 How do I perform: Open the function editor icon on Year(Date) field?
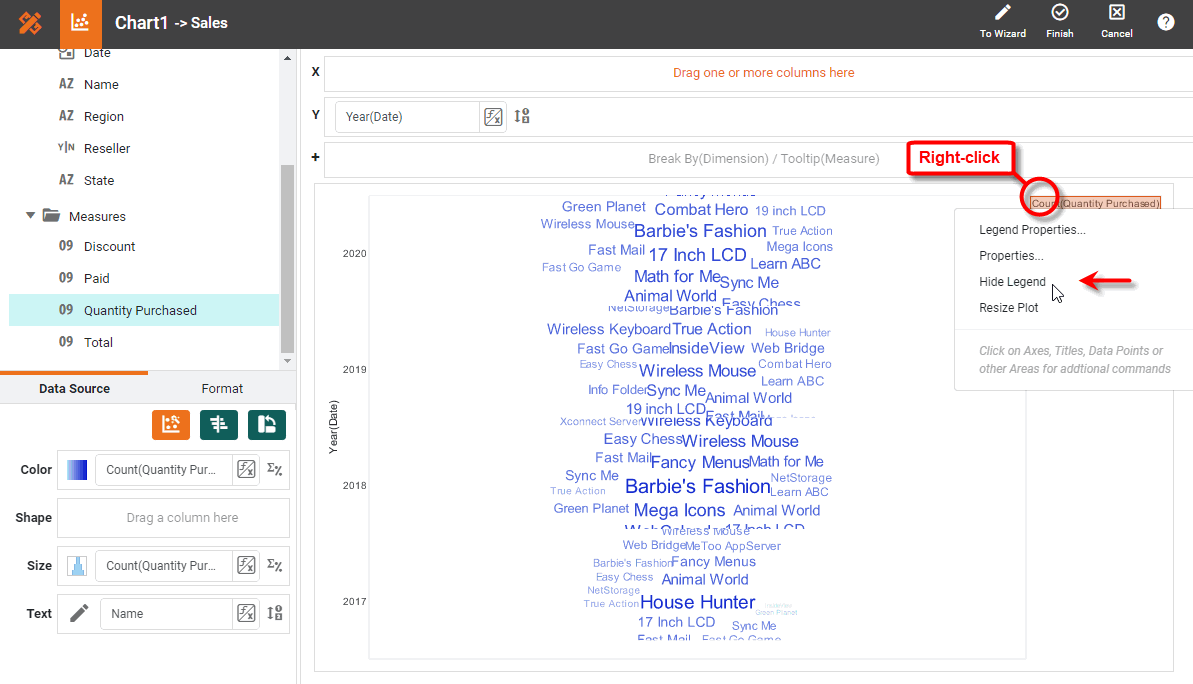(x=493, y=117)
